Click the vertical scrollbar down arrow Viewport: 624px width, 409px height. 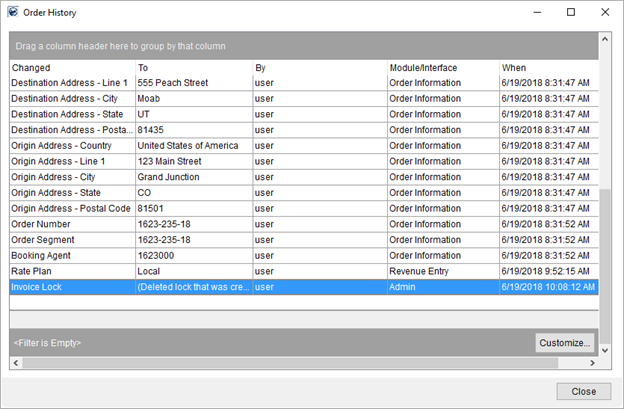tap(604, 348)
